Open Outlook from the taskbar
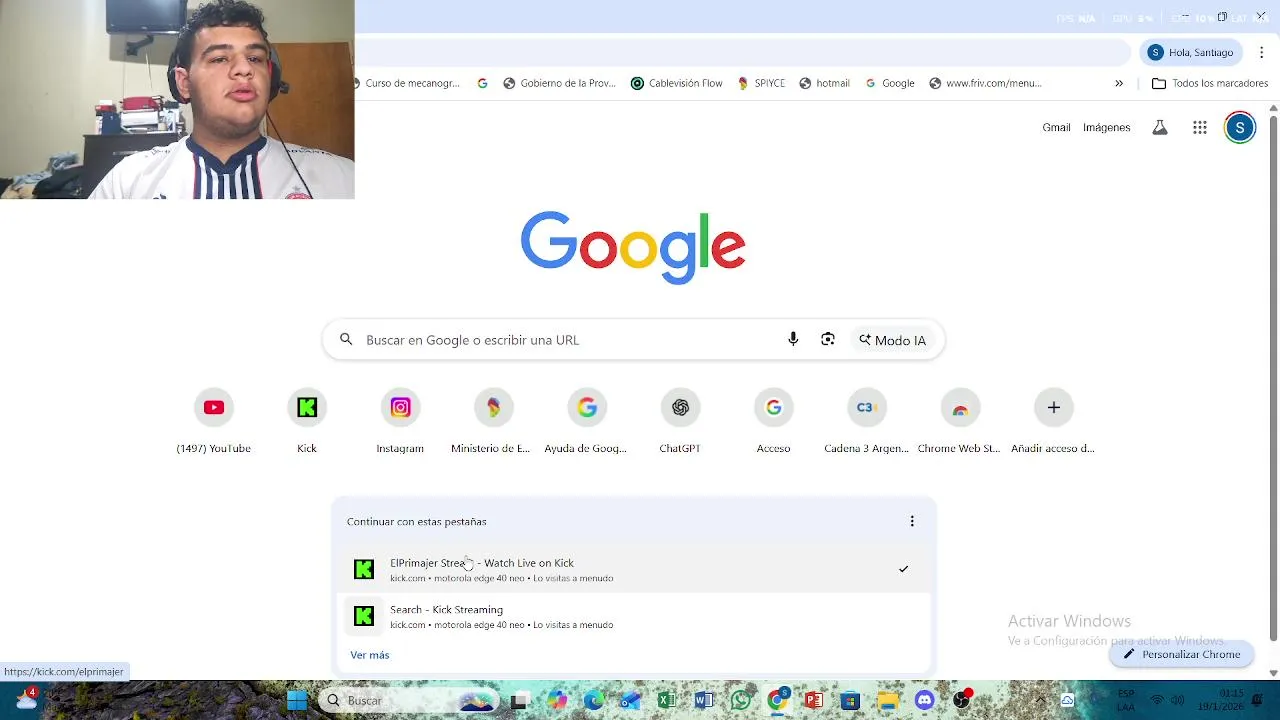The image size is (1280, 720). click(630, 700)
